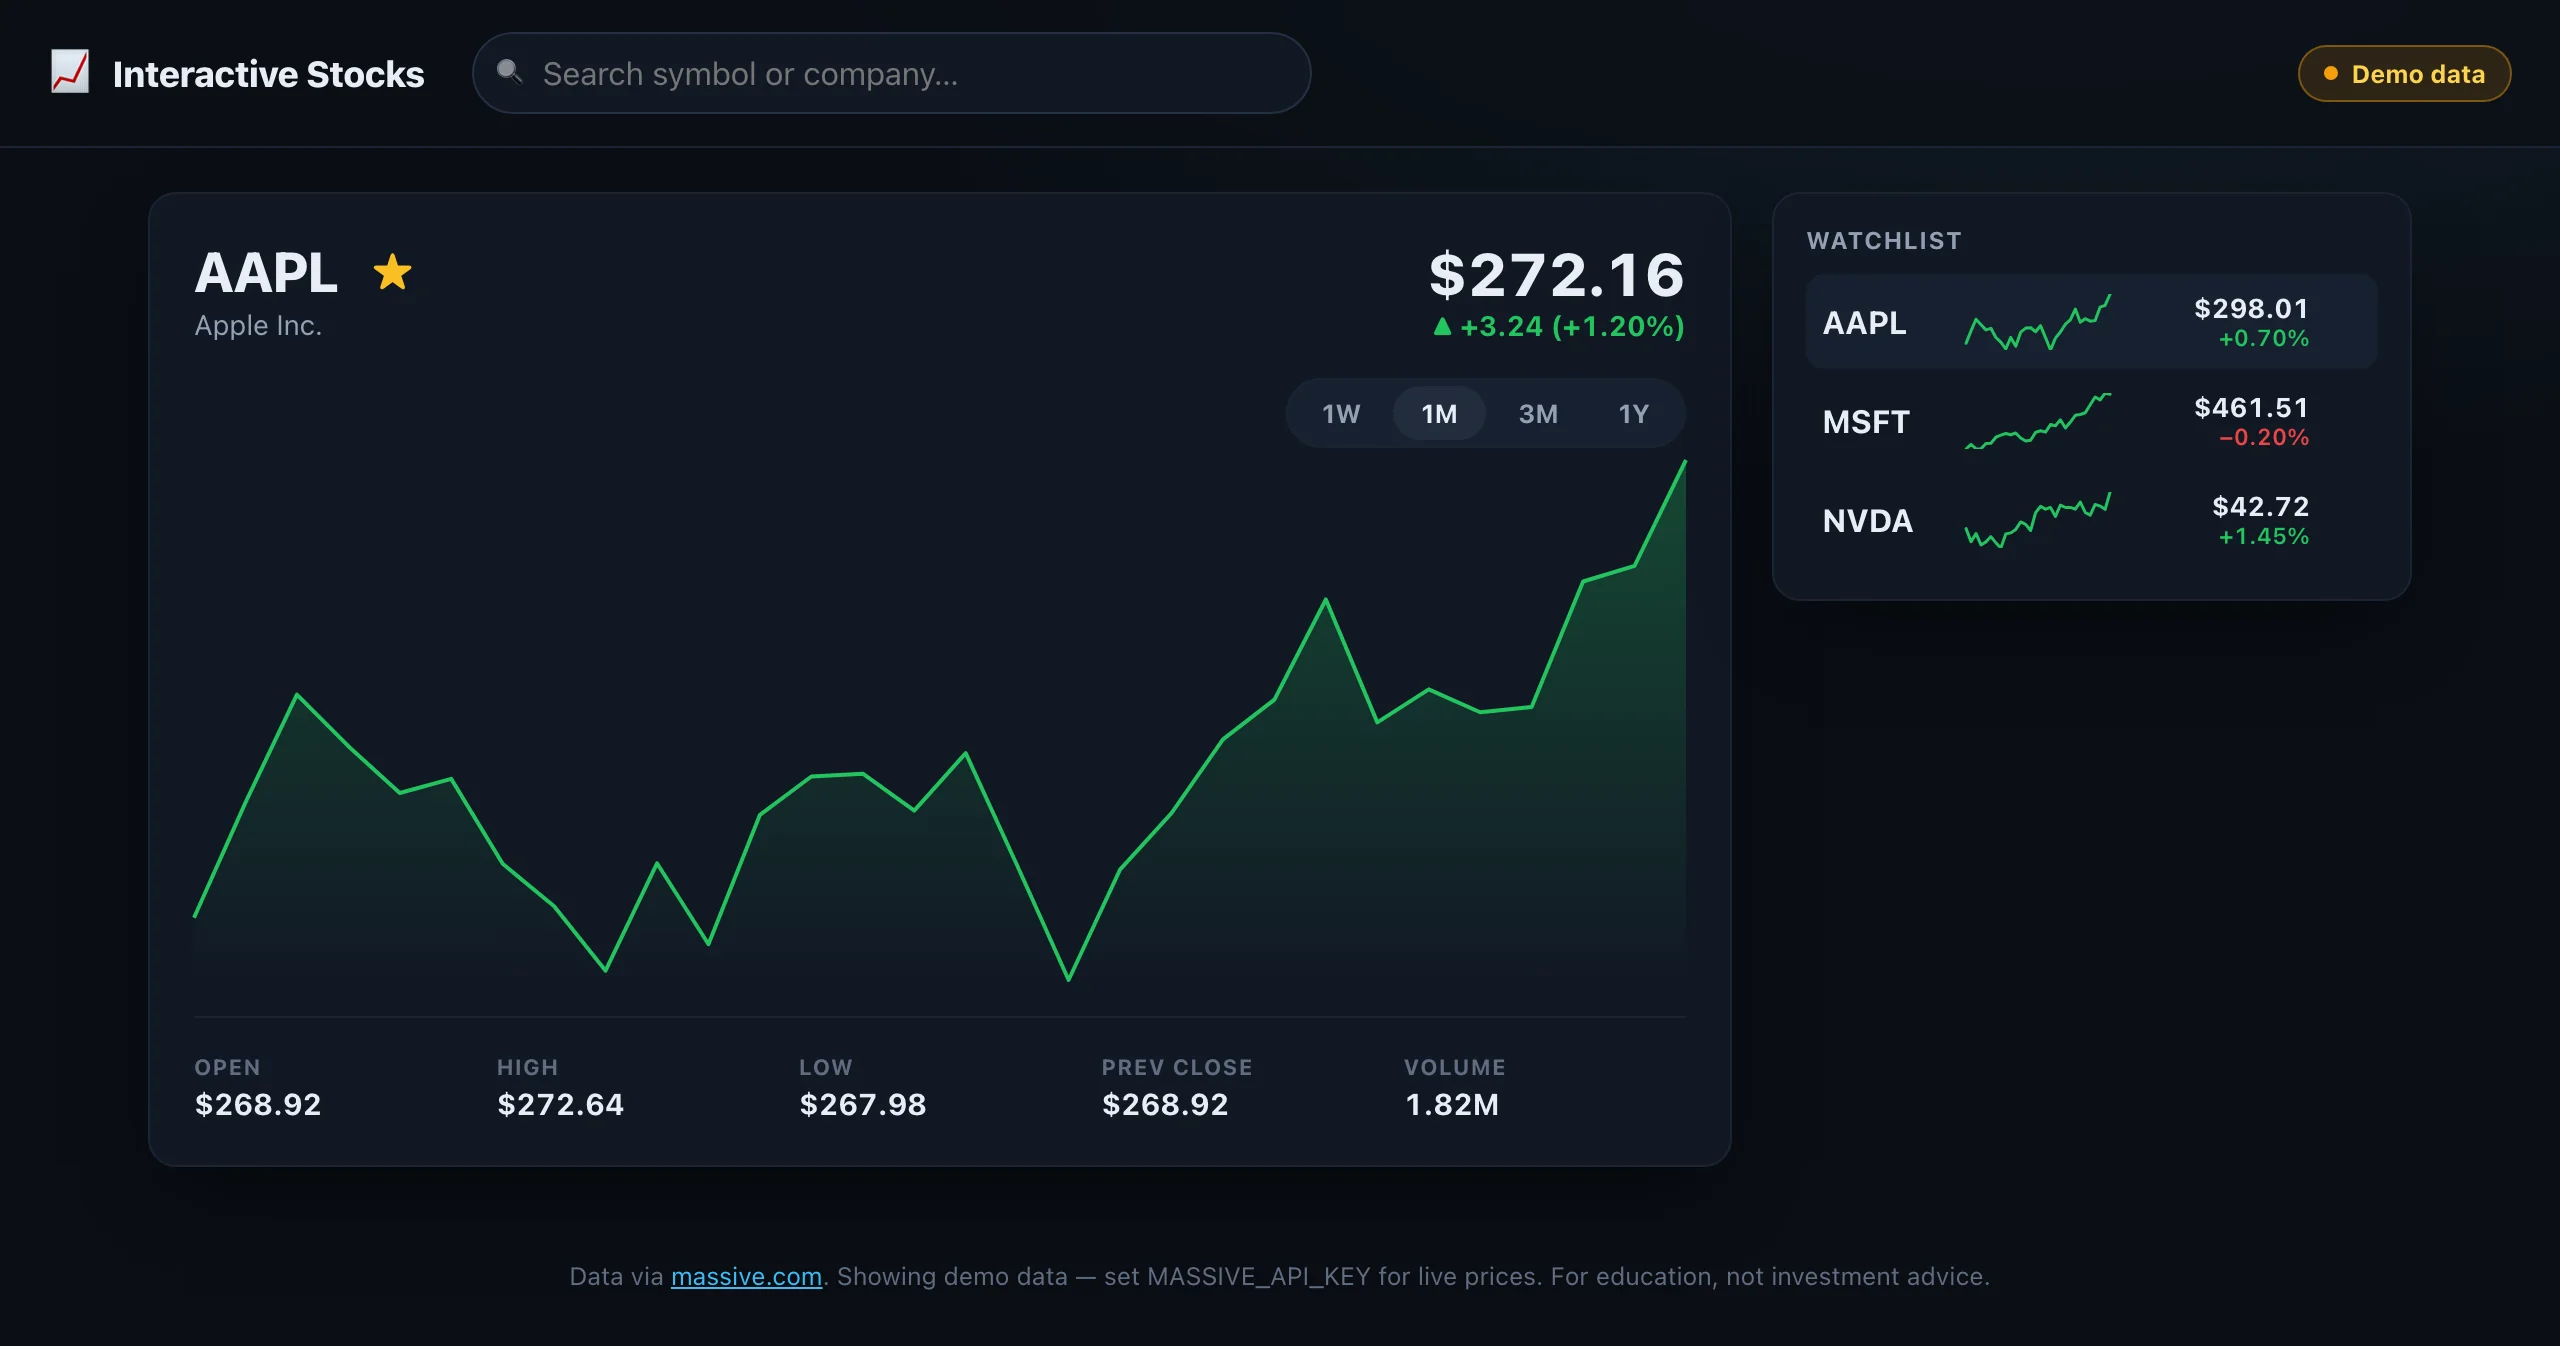Click the NVDA watchlist sparkline

[x=2038, y=520]
